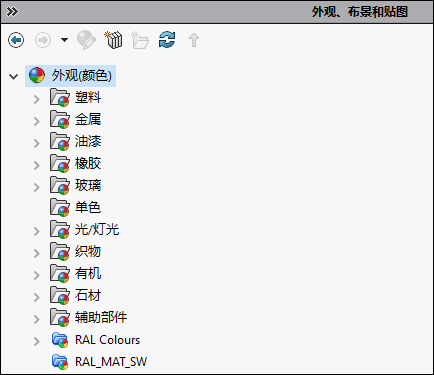Viewport: 434px width, 375px height.
Task: Select the 塑料 tree item
Action: click(88, 97)
